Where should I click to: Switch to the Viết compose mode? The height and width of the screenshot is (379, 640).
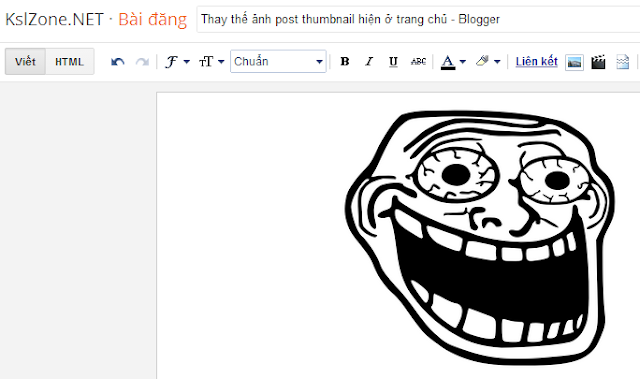(25, 62)
